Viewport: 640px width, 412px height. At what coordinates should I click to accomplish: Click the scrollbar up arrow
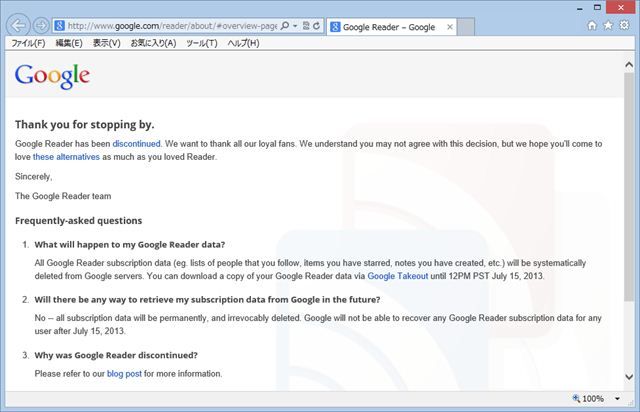point(629,65)
